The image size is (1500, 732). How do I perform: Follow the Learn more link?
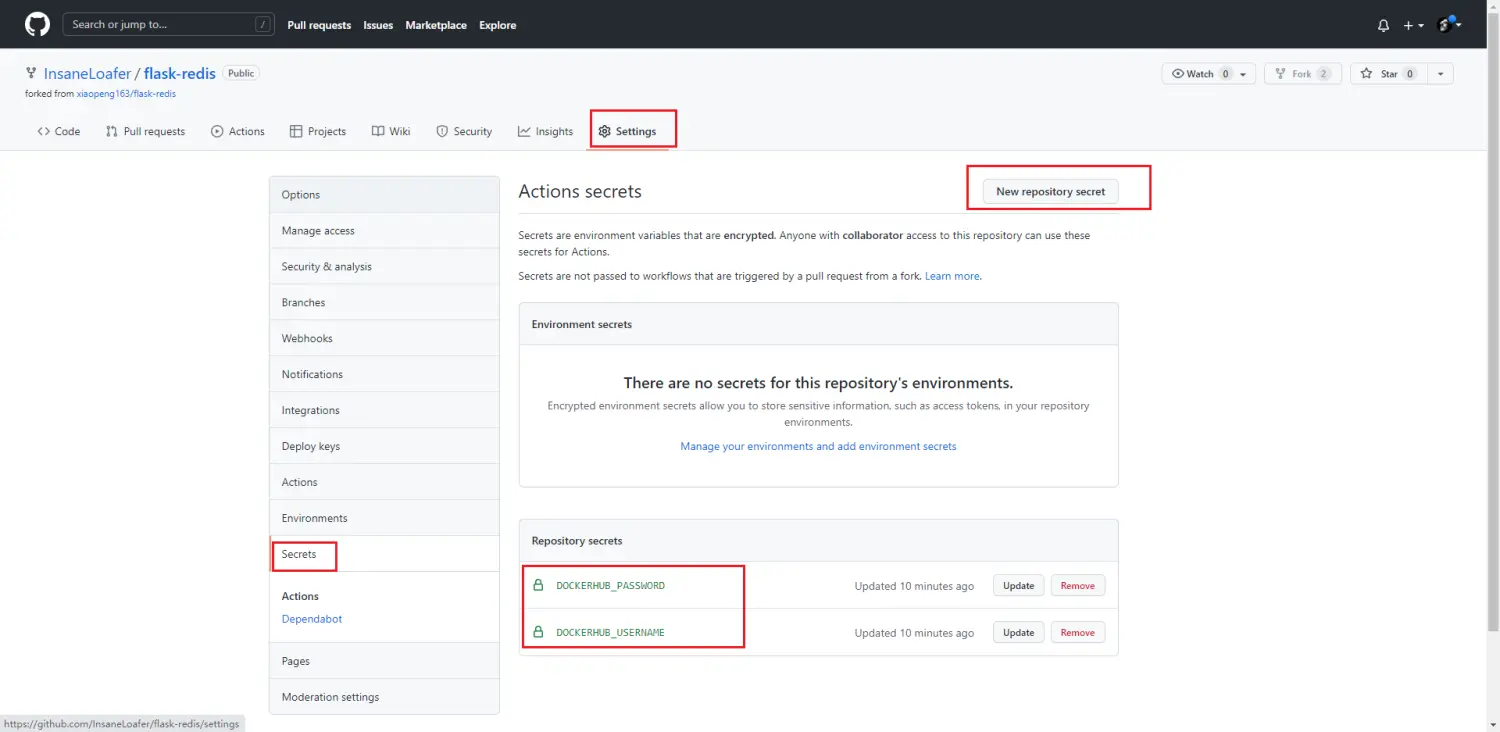pos(952,276)
